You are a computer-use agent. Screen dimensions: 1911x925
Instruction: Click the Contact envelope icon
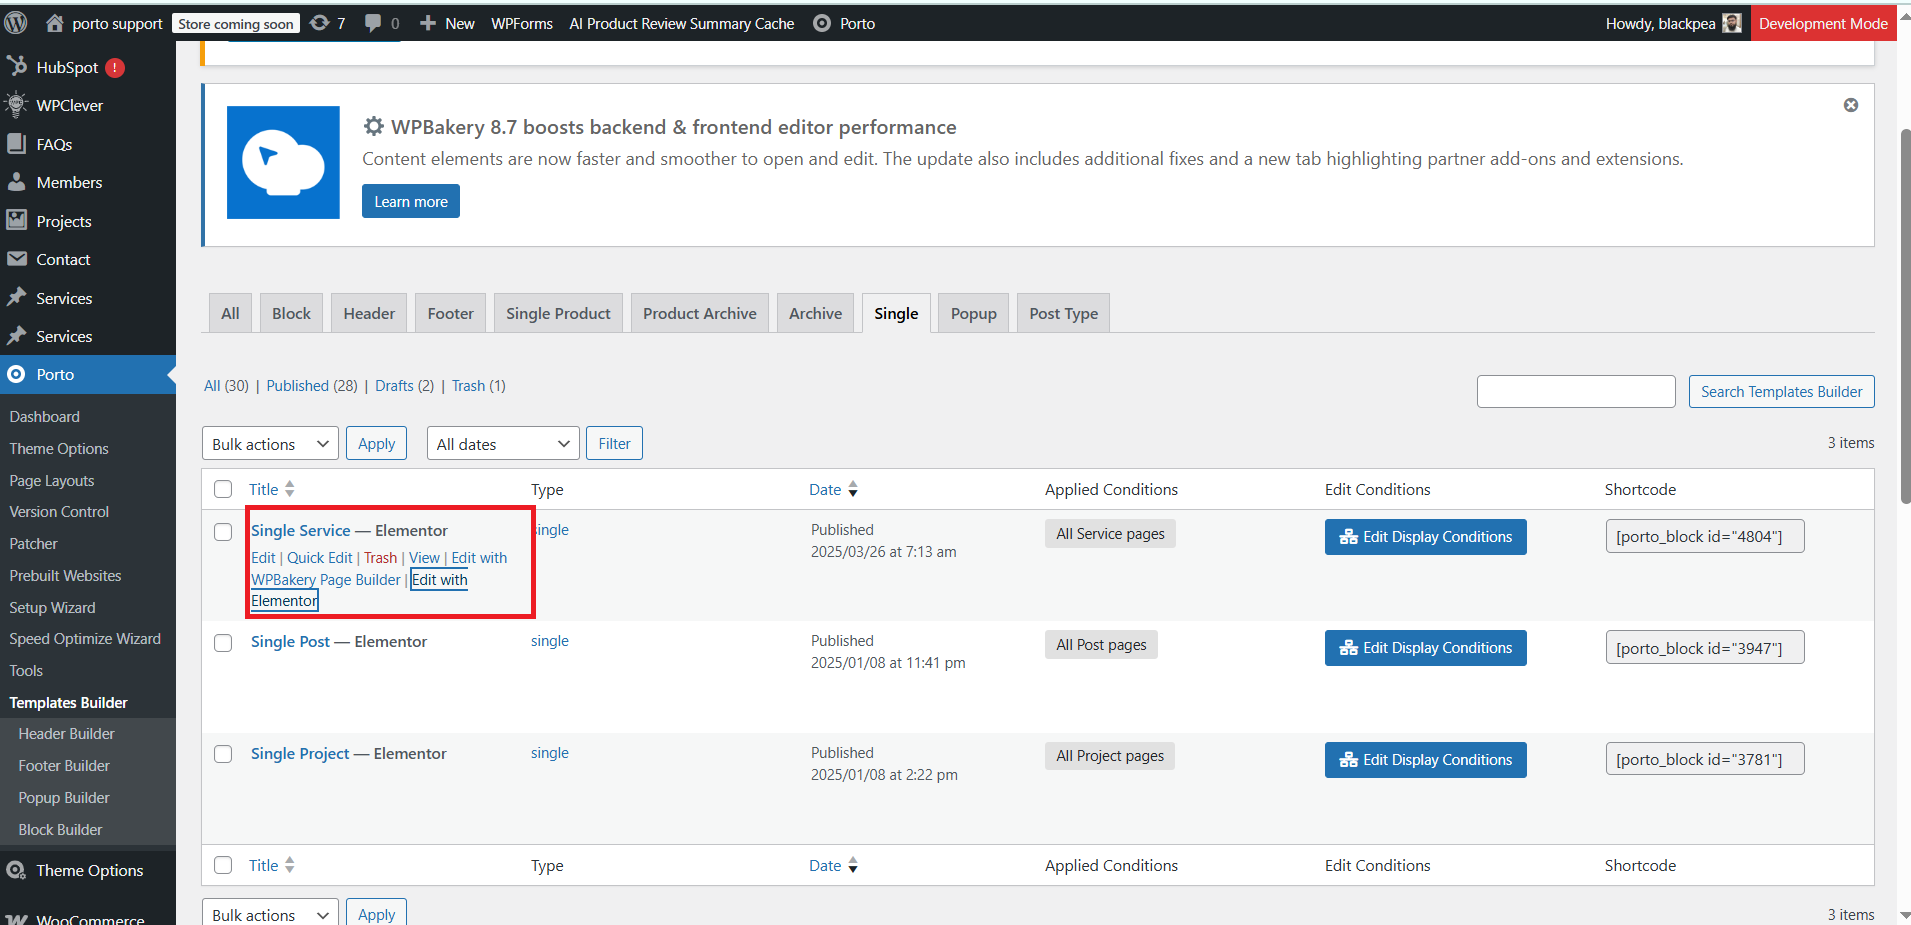pos(16,259)
